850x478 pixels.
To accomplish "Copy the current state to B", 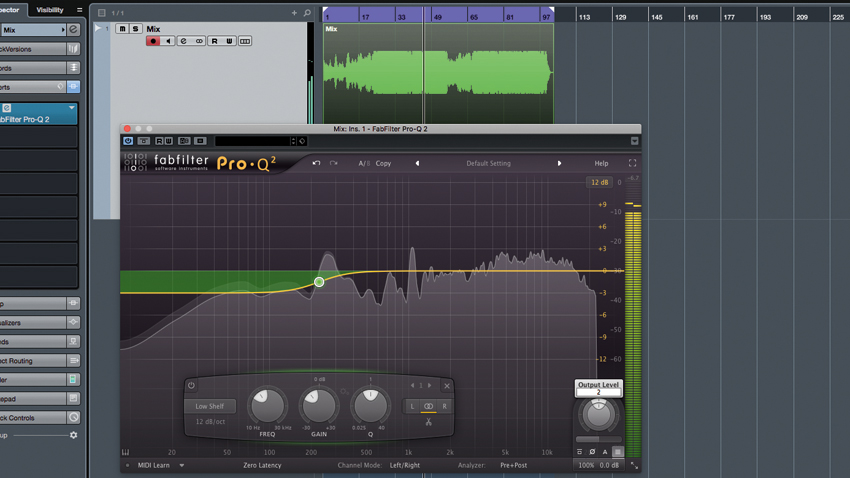I will coord(383,163).
